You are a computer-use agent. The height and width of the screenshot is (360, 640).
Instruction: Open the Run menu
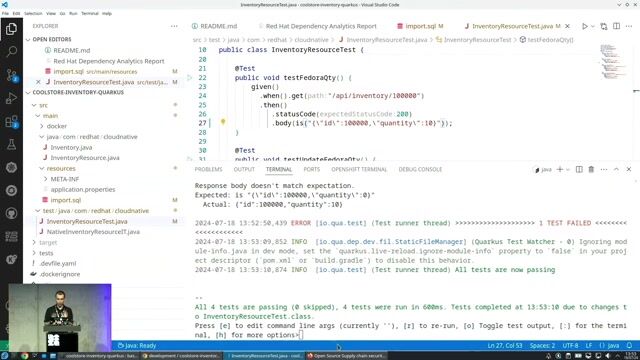pyautogui.click(x=73, y=13)
